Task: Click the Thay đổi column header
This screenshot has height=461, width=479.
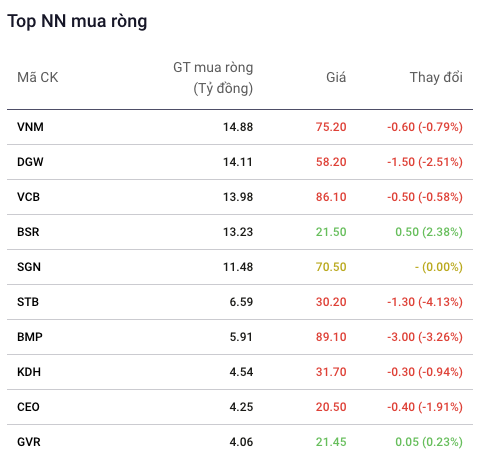Action: (436, 77)
